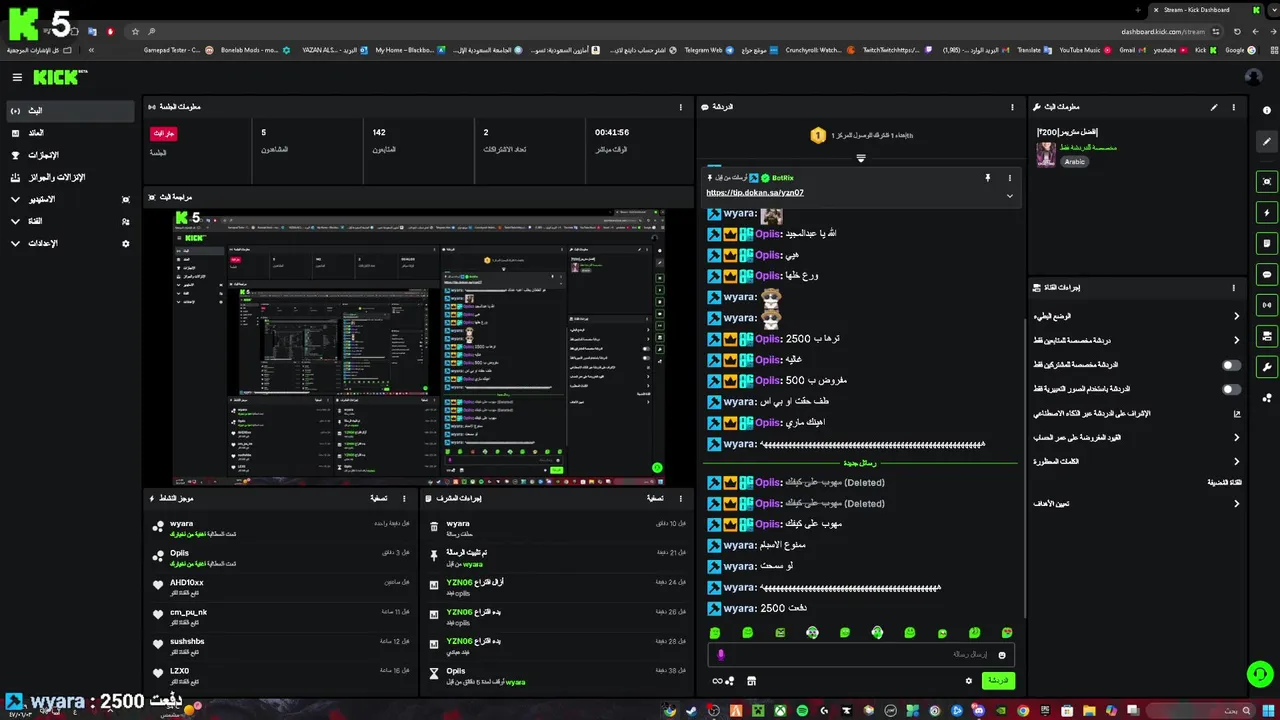Toggle lightning bolt widget in right rail
The image size is (1280, 720).
(x=1267, y=213)
